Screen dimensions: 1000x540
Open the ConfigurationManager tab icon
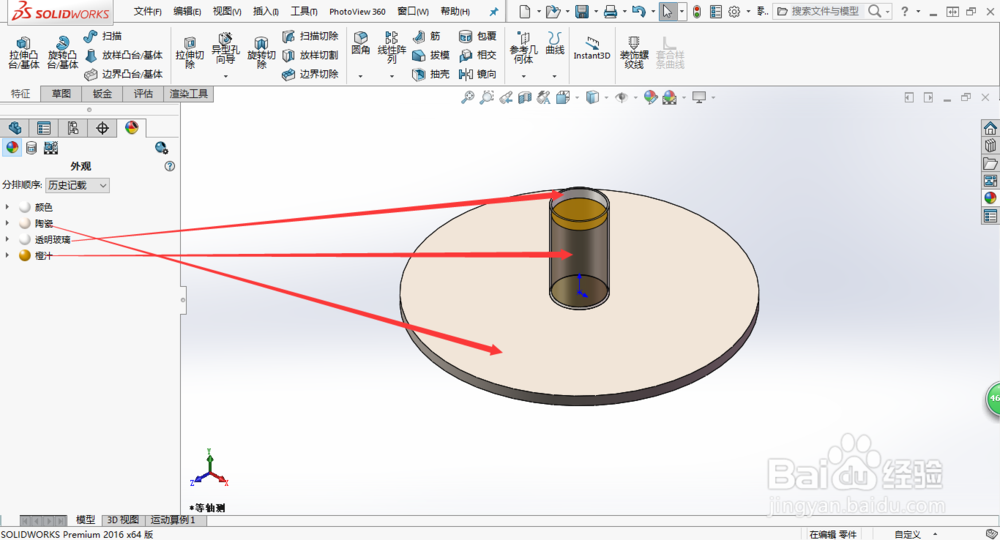pos(73,128)
